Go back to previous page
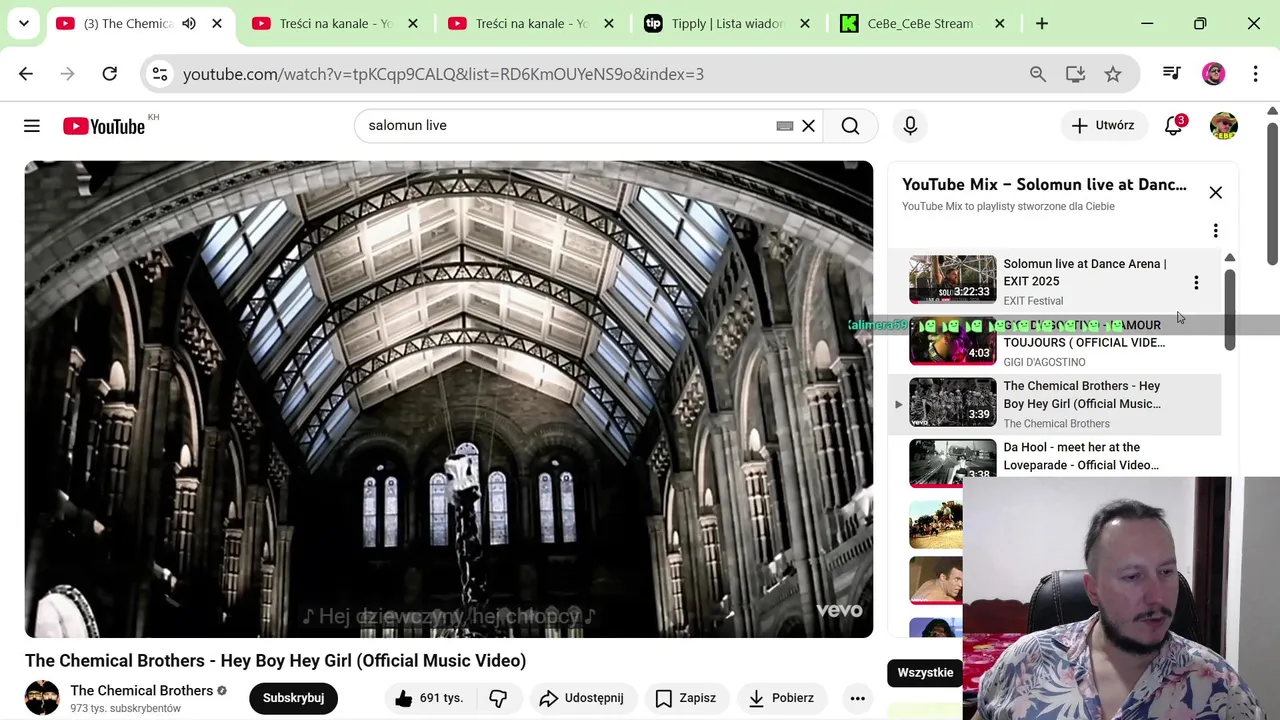1280x720 pixels. click(26, 73)
